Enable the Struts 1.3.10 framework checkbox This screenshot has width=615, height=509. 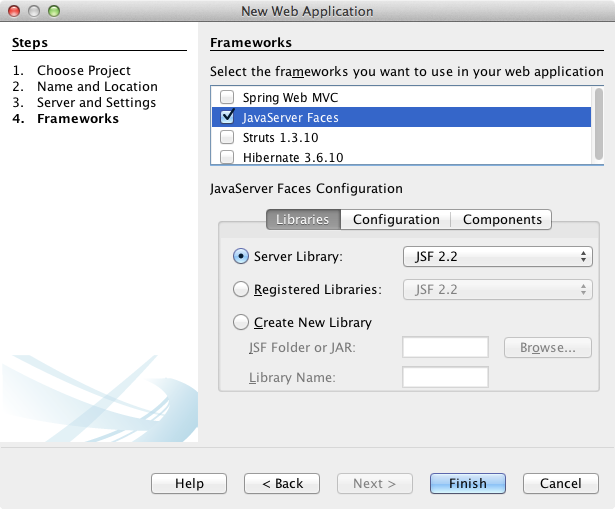pyautogui.click(x=227, y=137)
